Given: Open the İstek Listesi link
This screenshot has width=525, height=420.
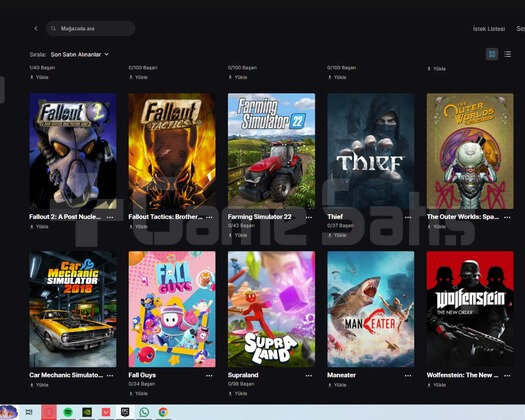Looking at the screenshot, I should pos(489,29).
